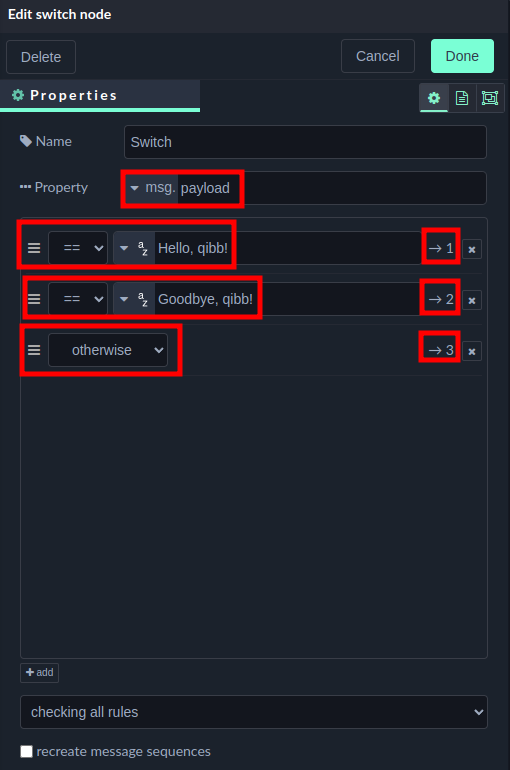Open the node description document icon
The width and height of the screenshot is (510, 770).
click(462, 98)
